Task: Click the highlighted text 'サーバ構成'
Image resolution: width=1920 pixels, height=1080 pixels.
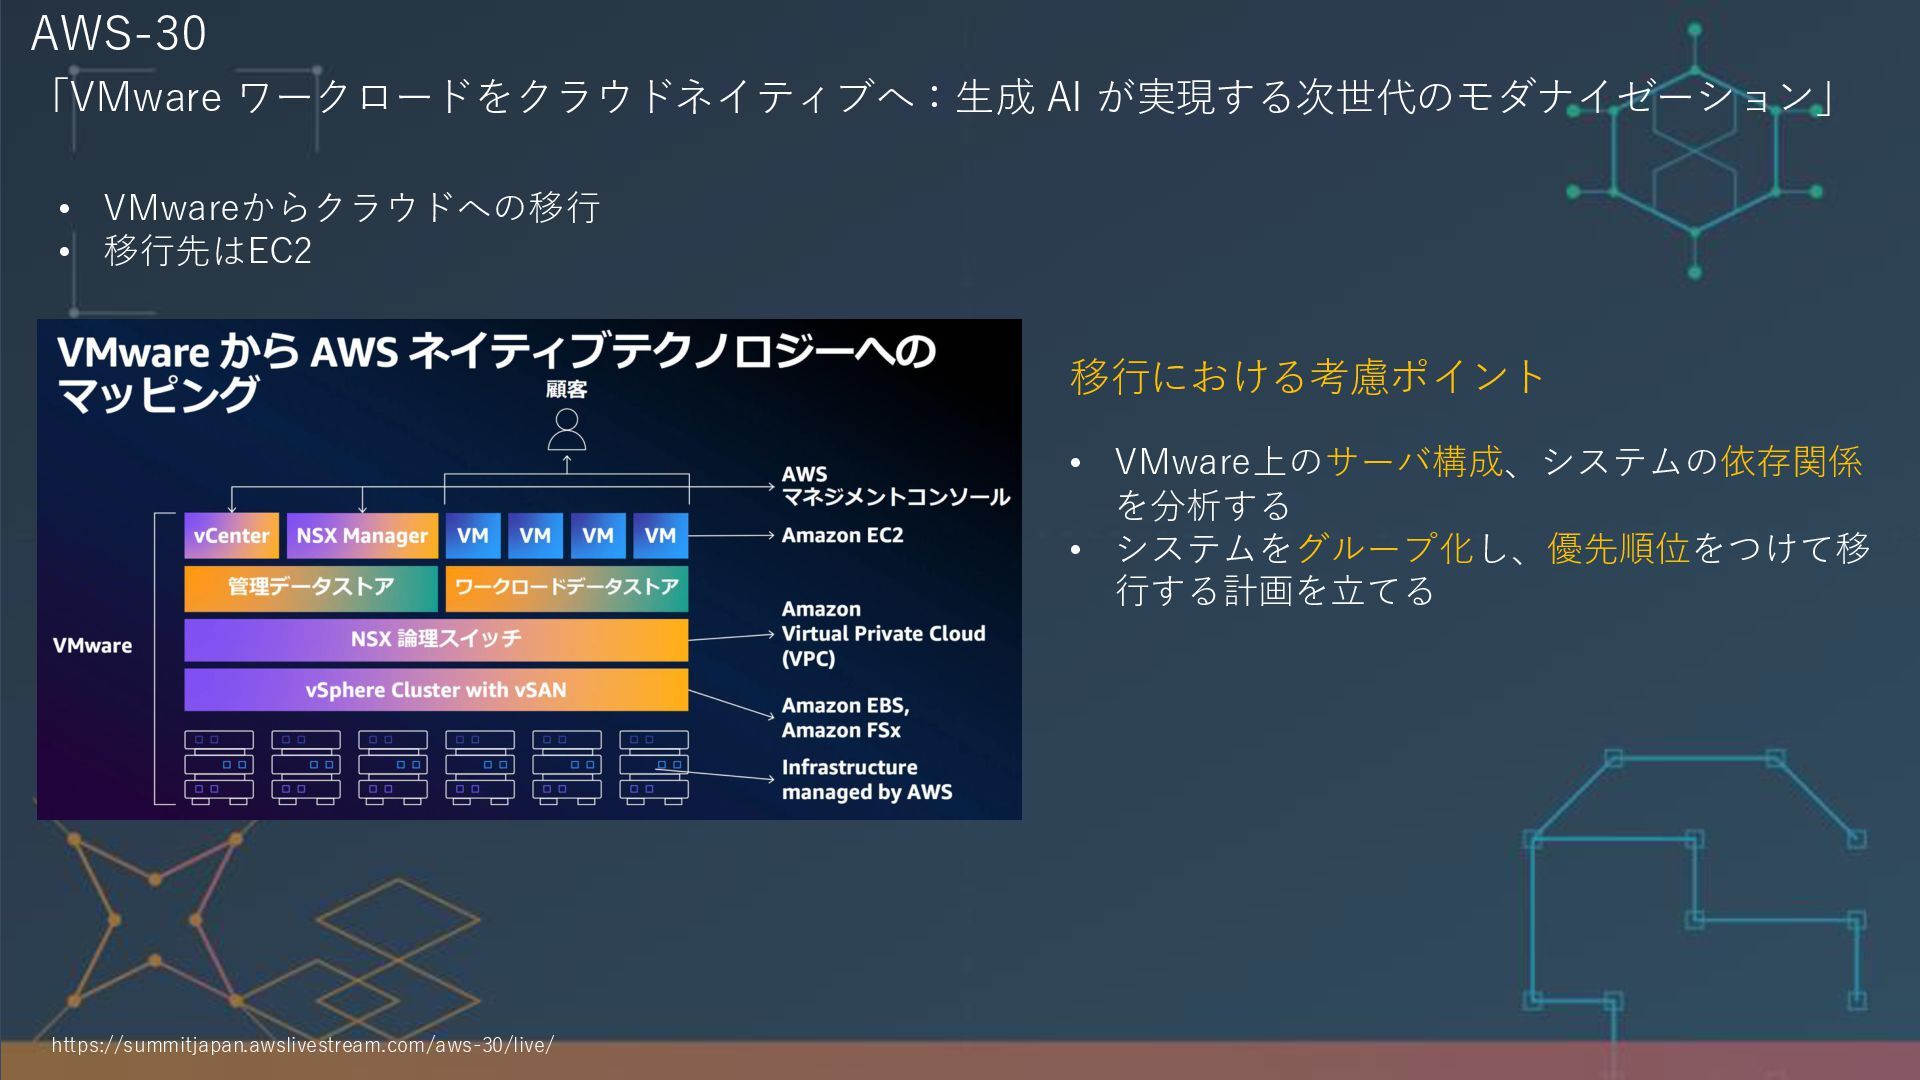Action: [1414, 462]
